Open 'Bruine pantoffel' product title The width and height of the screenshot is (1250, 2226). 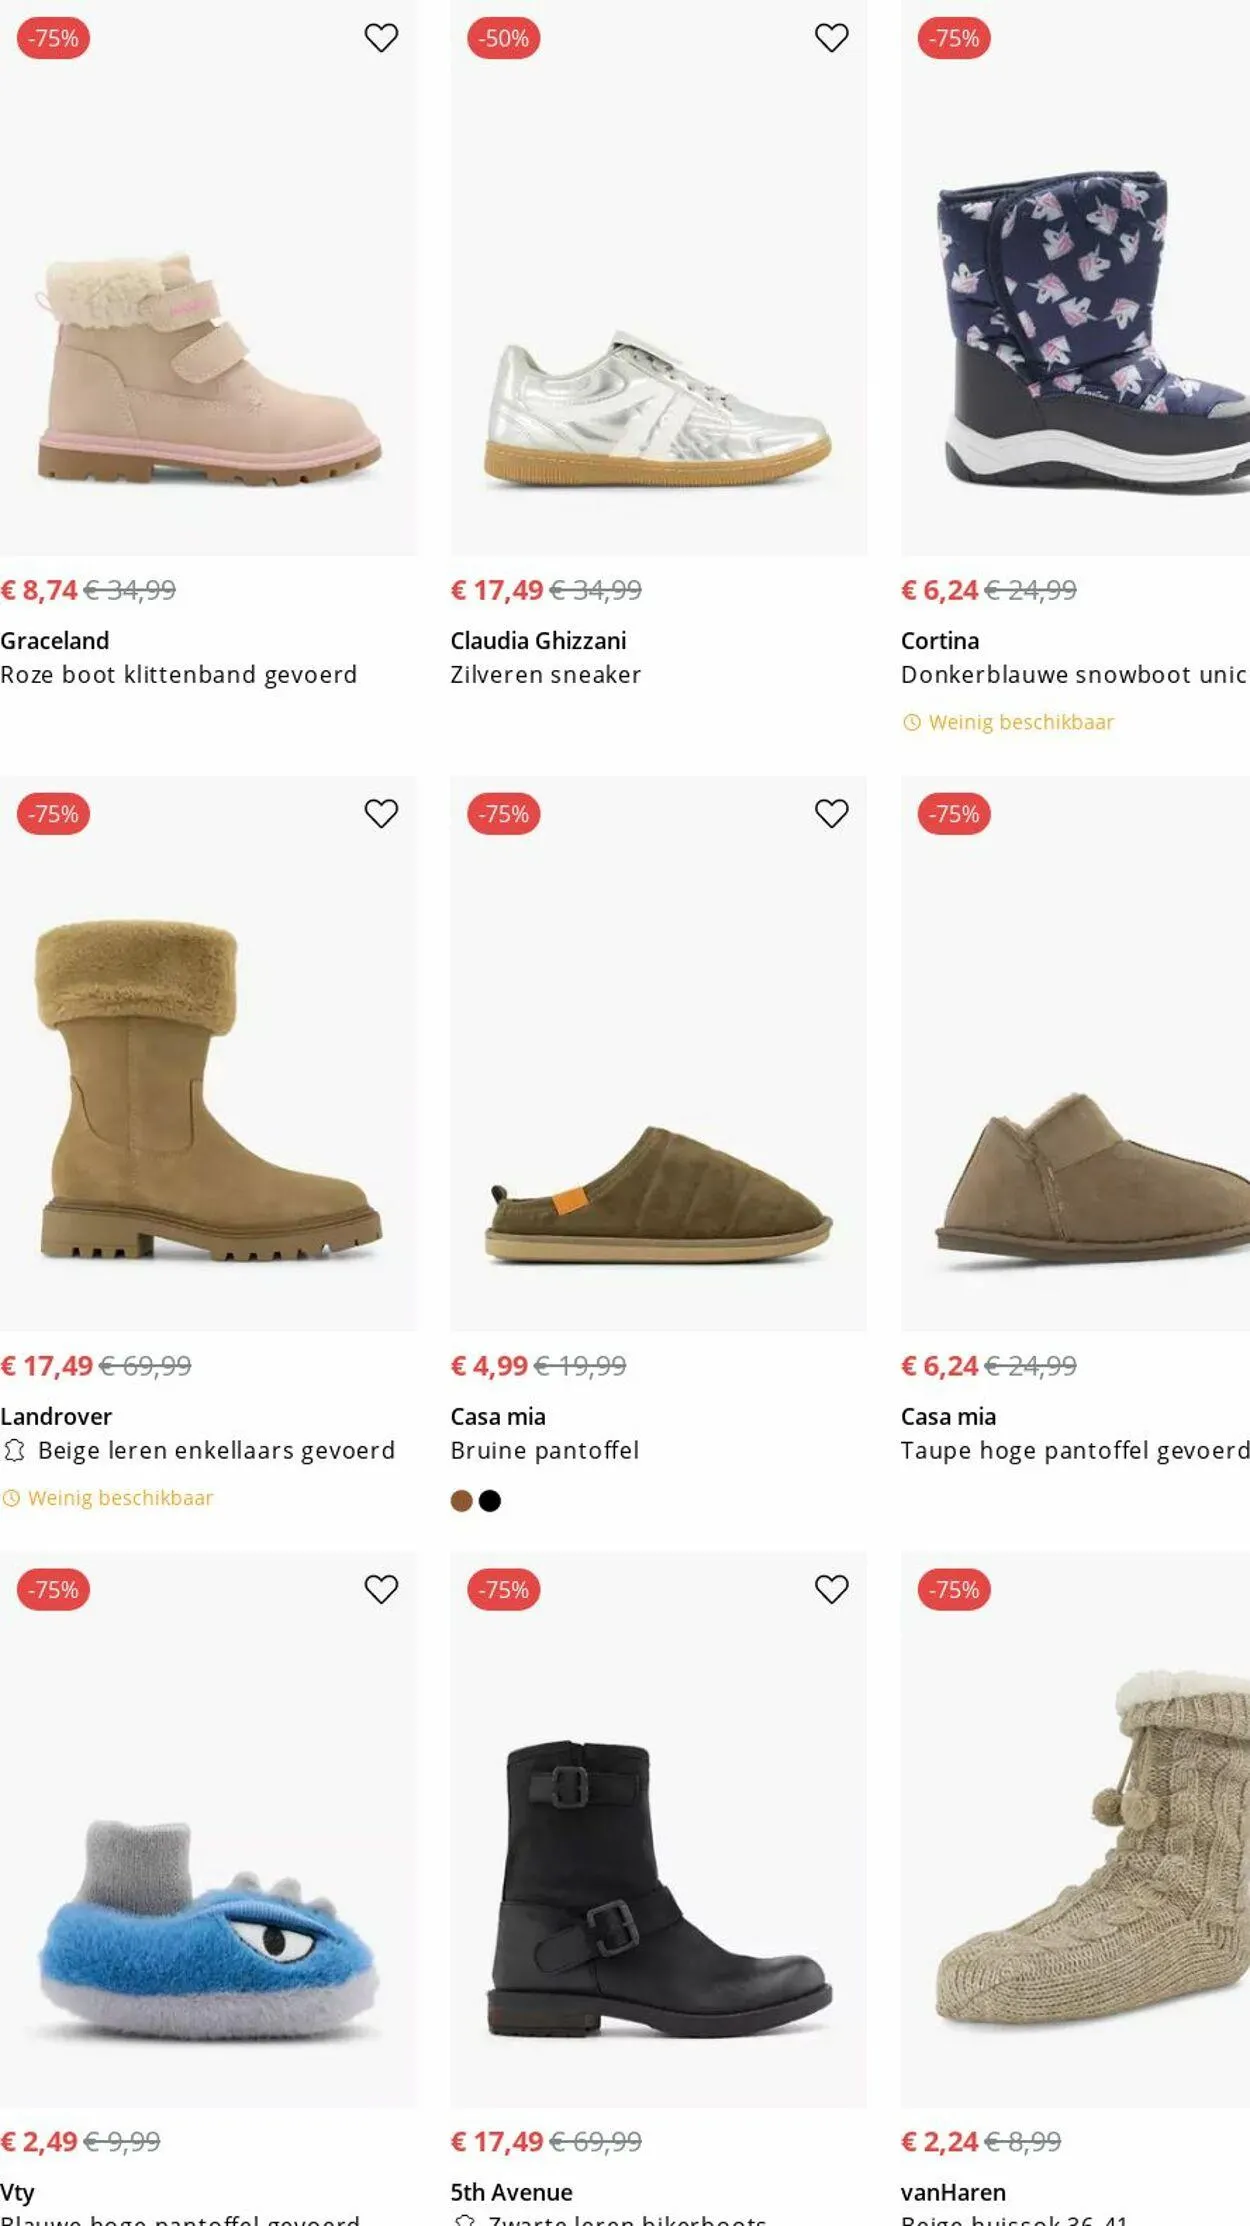point(544,1450)
